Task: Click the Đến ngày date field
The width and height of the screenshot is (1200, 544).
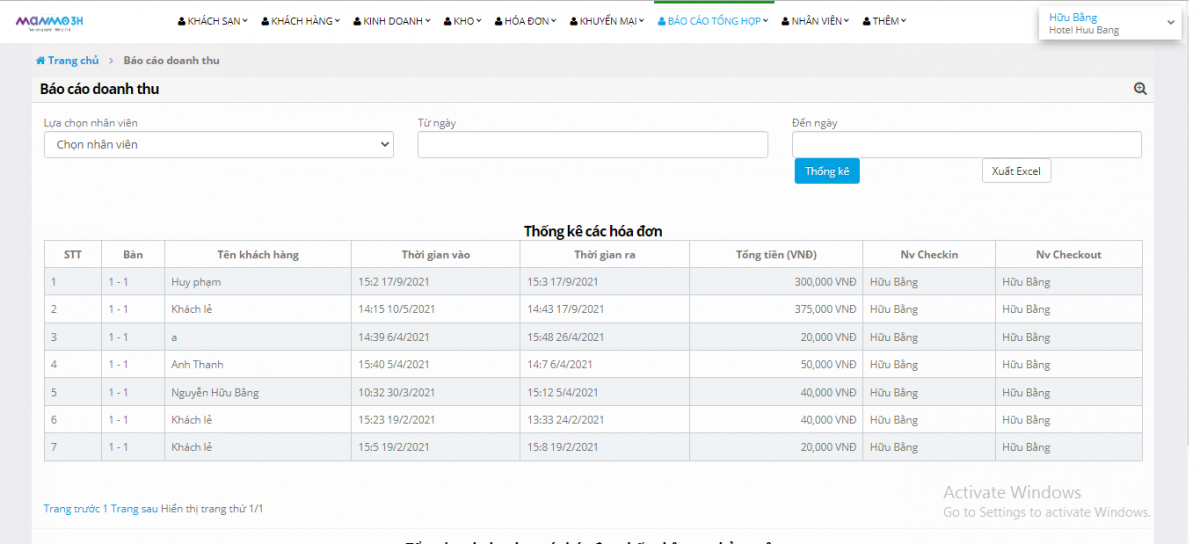Action: coord(966,145)
